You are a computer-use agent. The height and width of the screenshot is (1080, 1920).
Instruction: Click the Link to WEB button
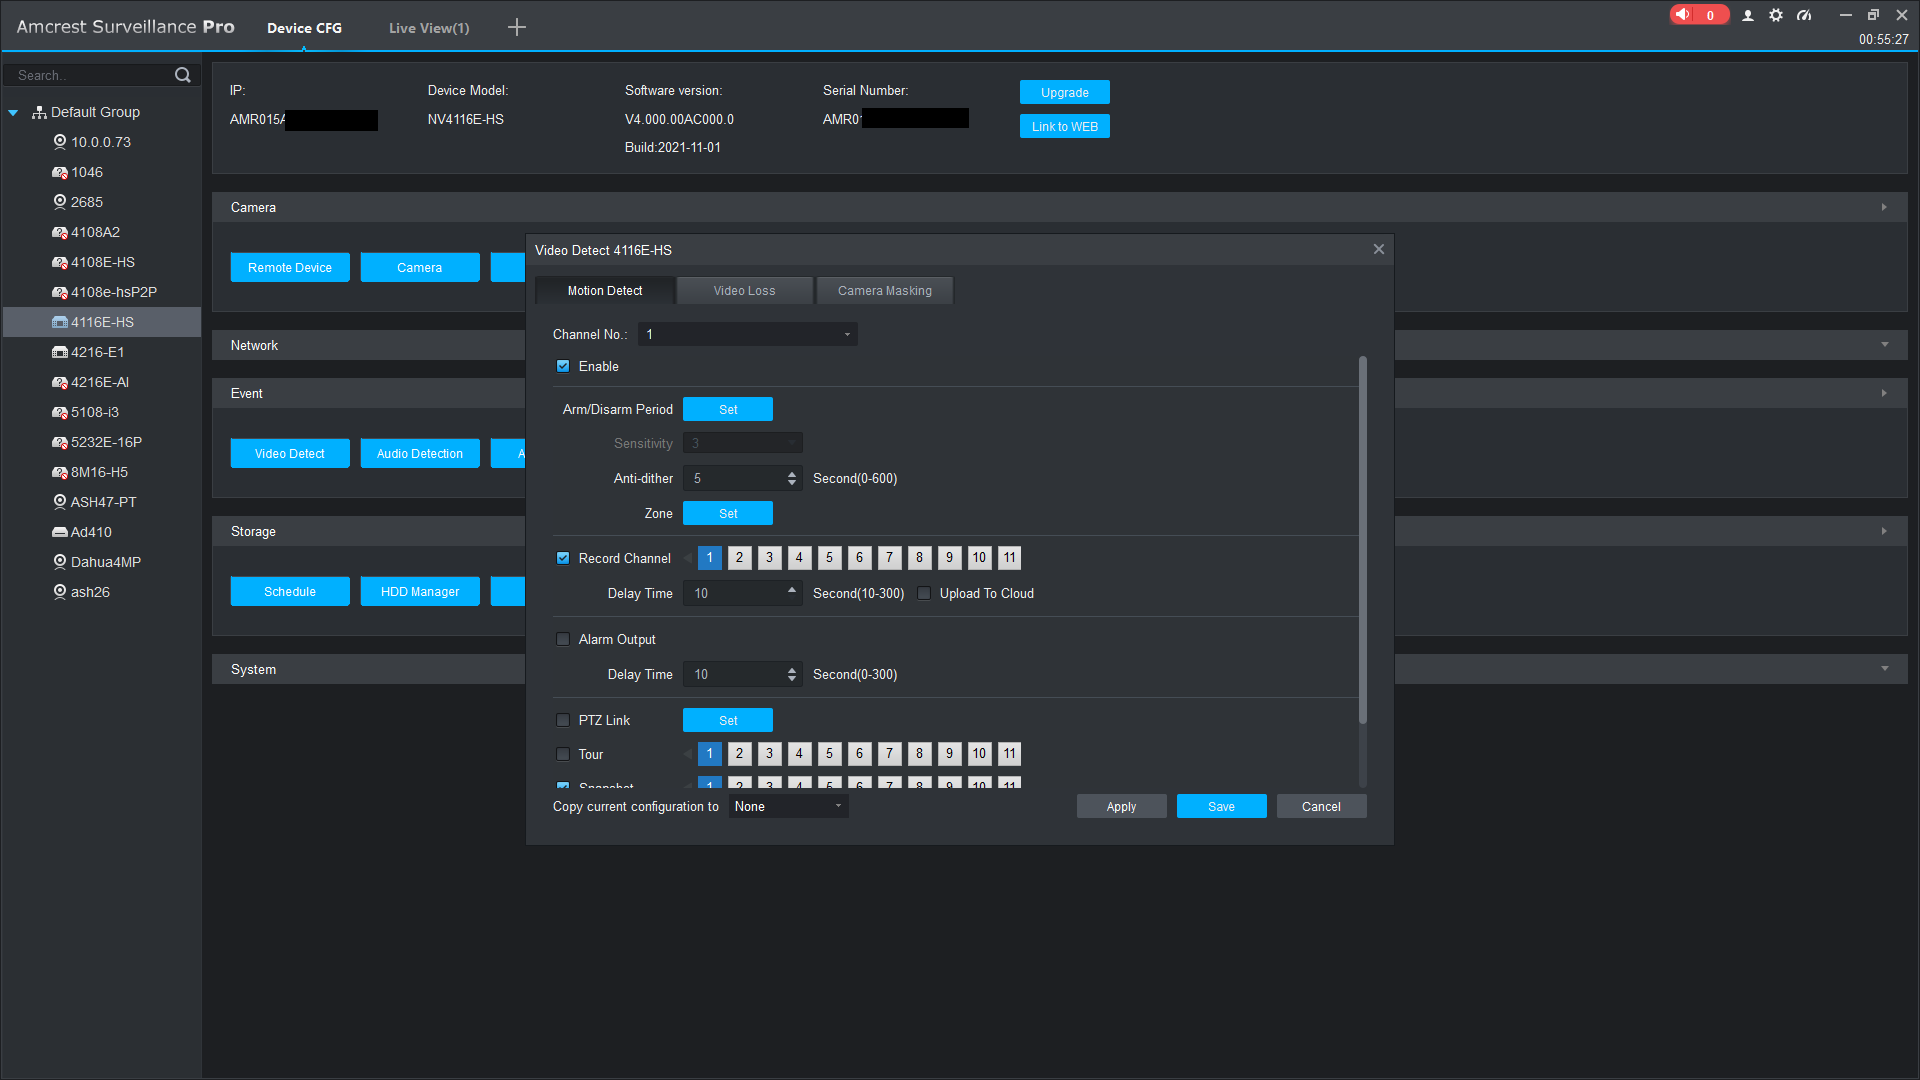coord(1065,126)
